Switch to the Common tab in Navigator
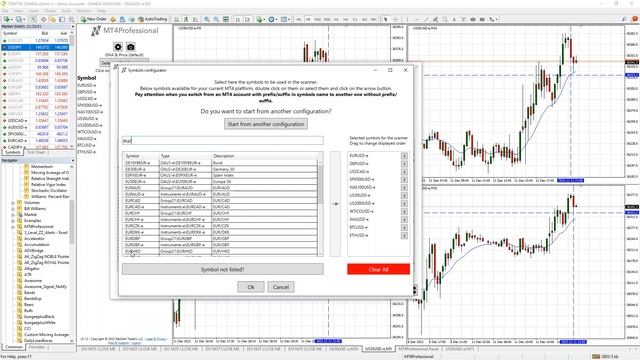Image resolution: width=640 pixels, height=360 pixels. point(13,347)
